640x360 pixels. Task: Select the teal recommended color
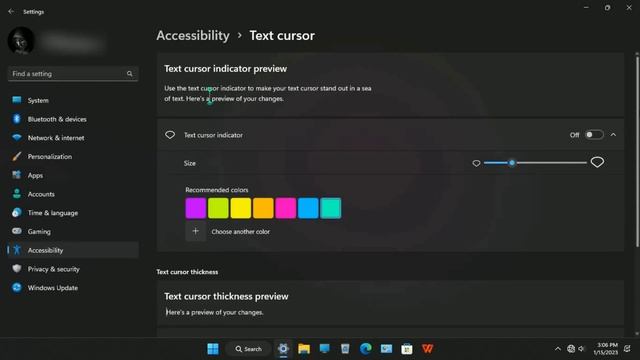click(330, 208)
